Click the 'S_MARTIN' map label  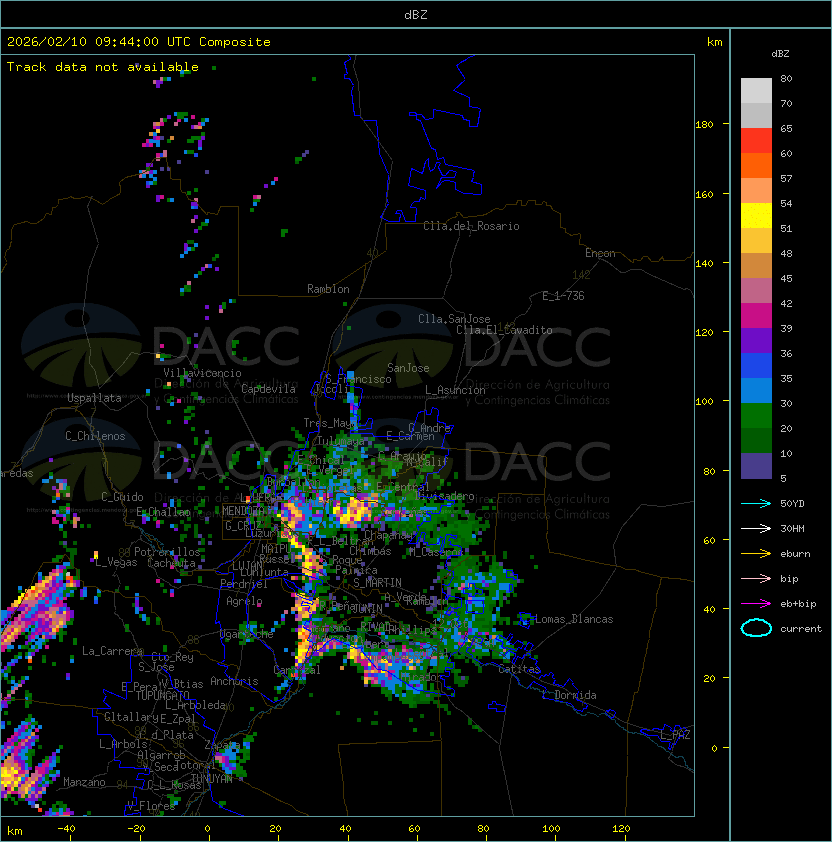[x=378, y=583]
